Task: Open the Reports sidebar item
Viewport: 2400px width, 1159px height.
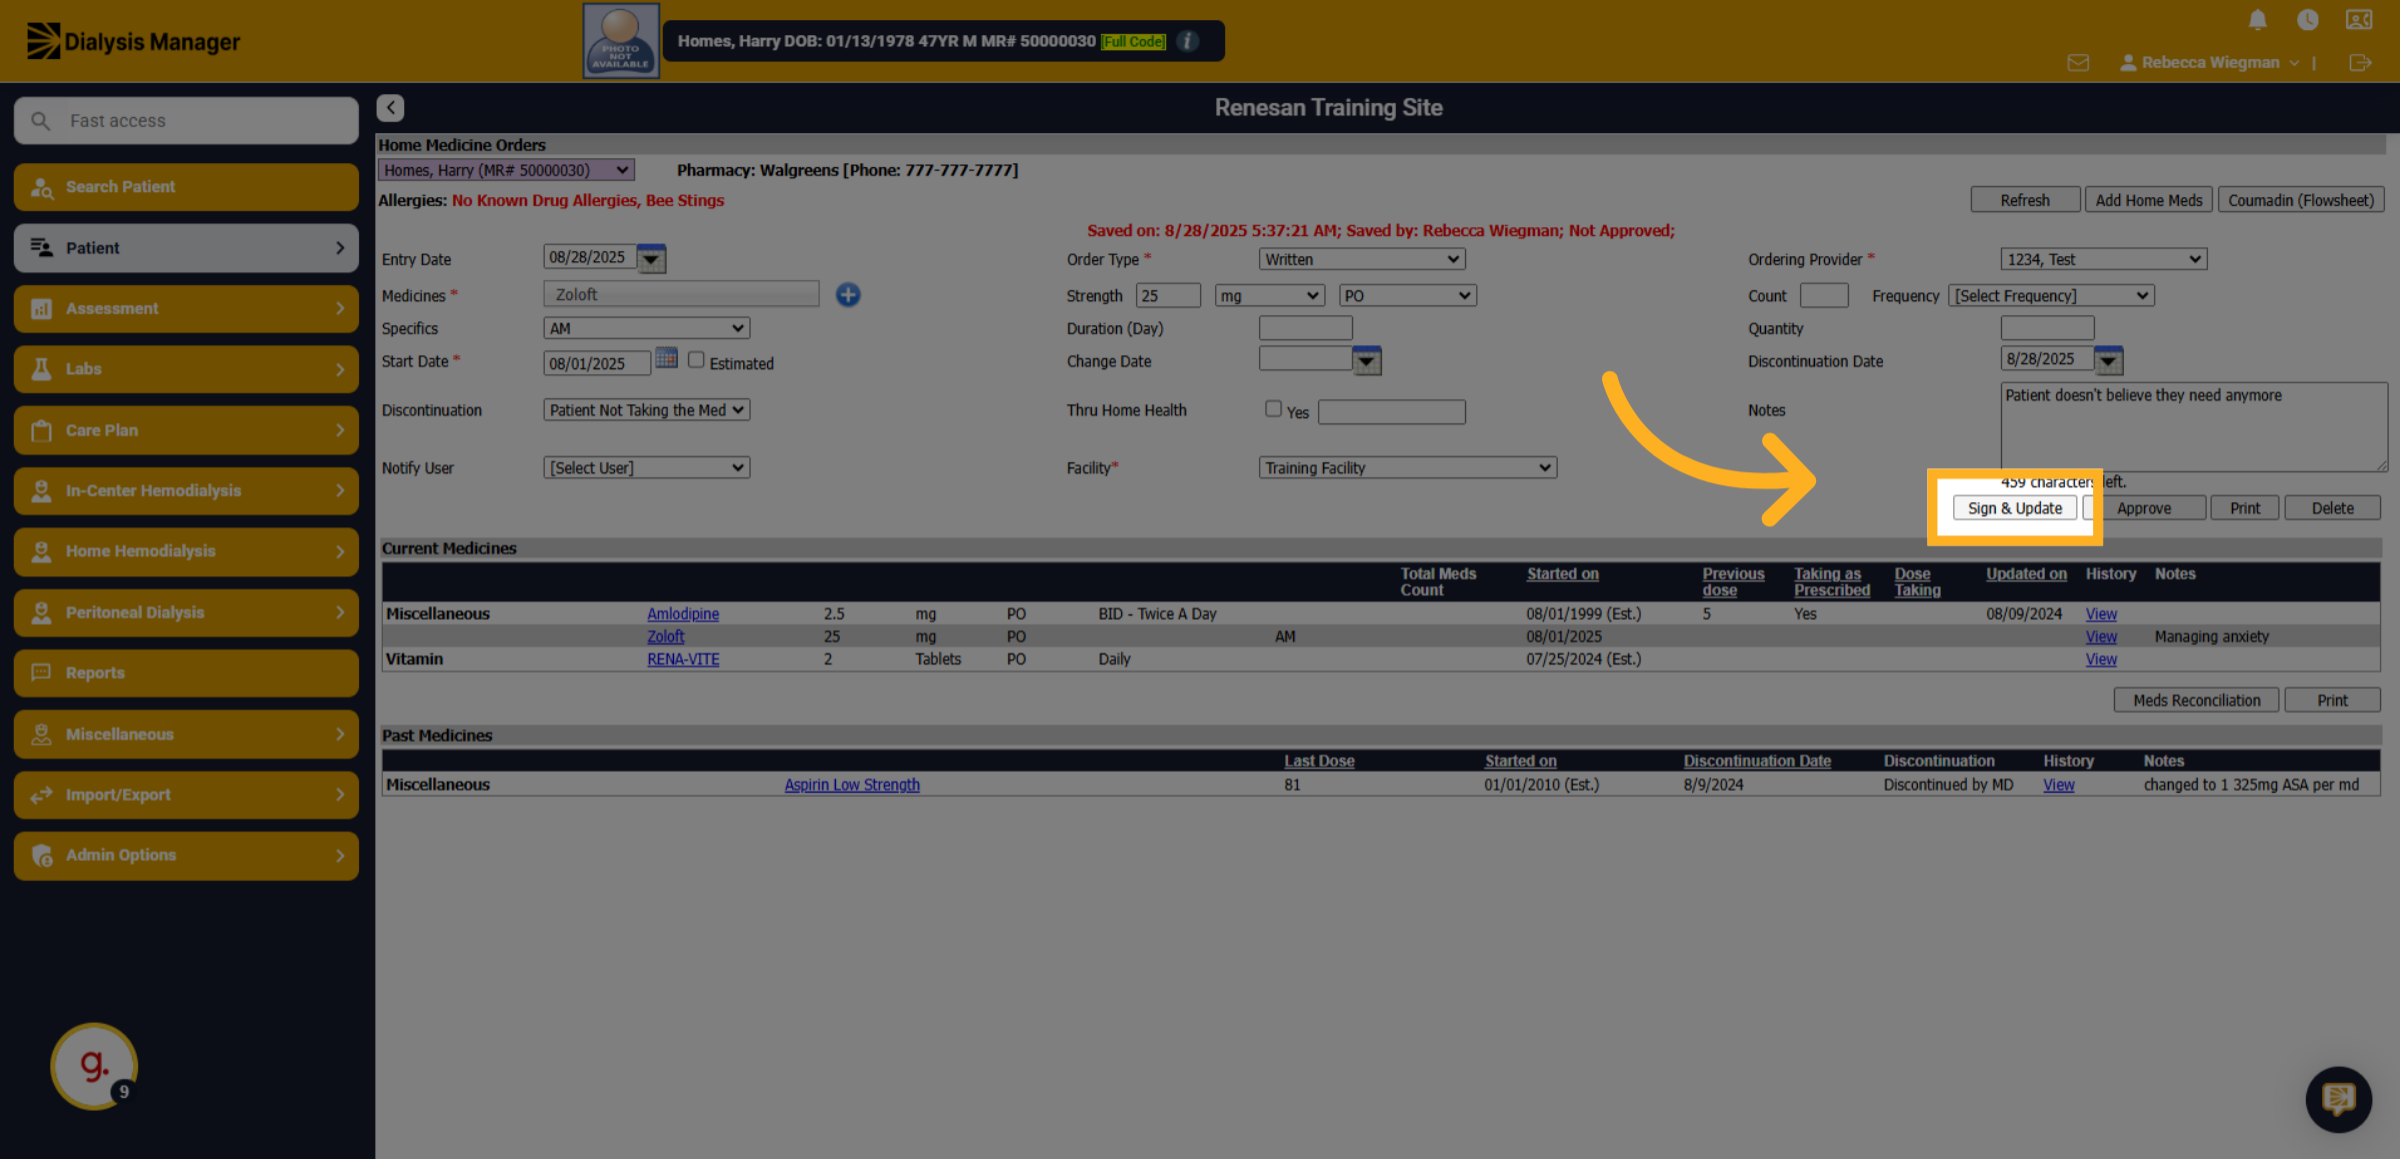Action: click(186, 673)
